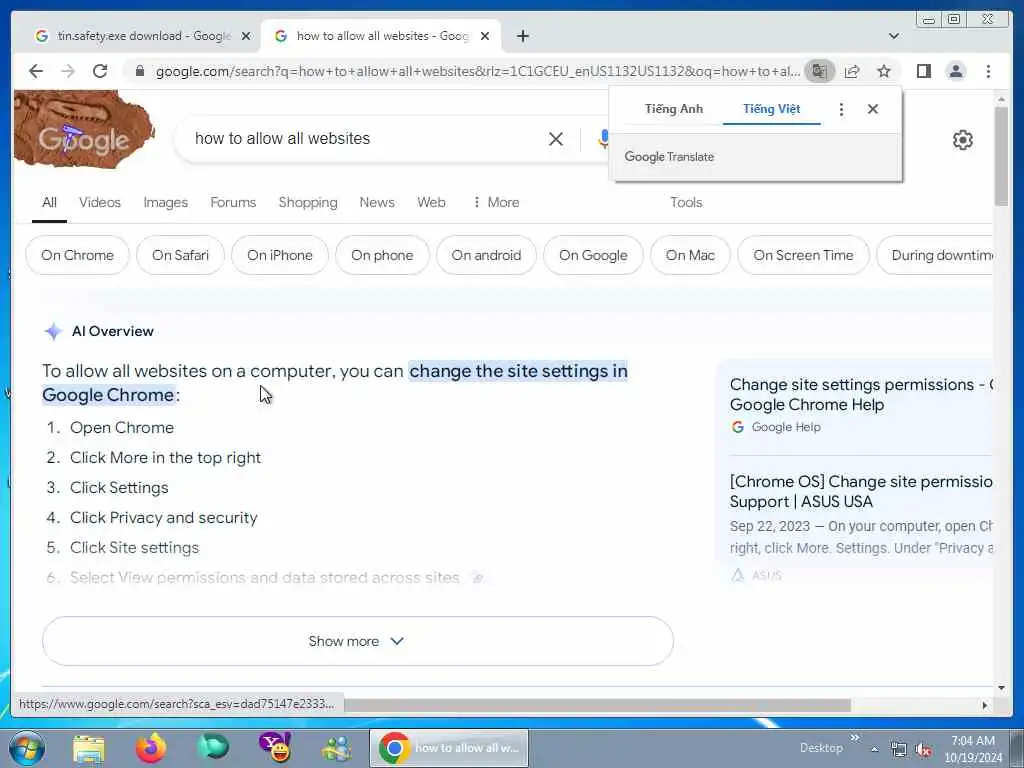Expand AI Overview with Show more
The width and height of the screenshot is (1024, 768).
click(x=357, y=641)
